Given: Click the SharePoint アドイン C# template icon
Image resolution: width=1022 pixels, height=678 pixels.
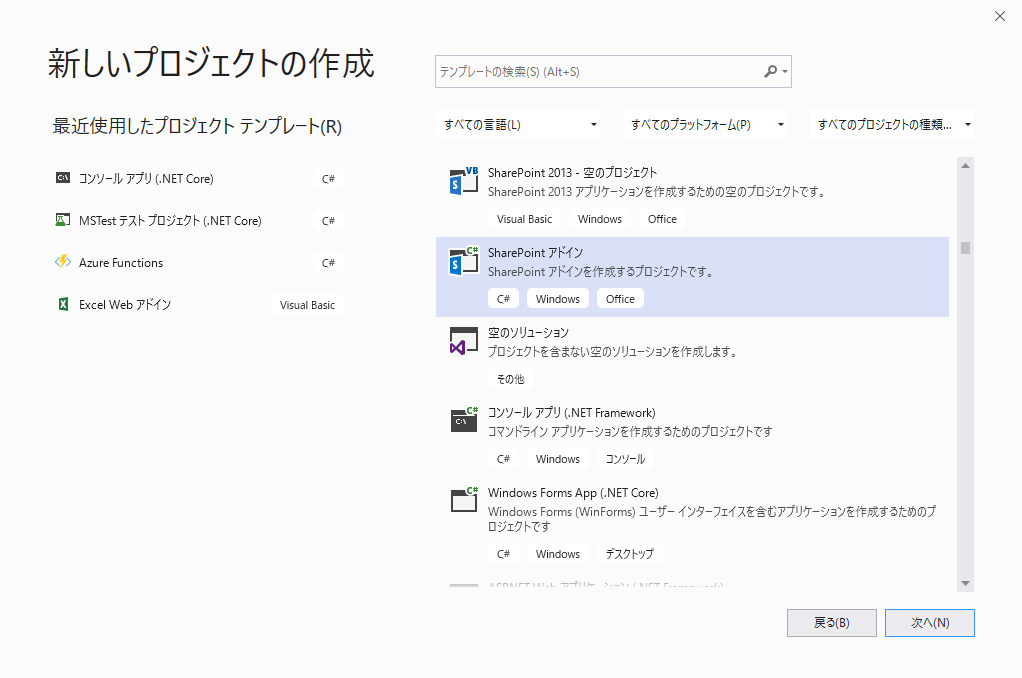Looking at the screenshot, I should coord(464,261).
